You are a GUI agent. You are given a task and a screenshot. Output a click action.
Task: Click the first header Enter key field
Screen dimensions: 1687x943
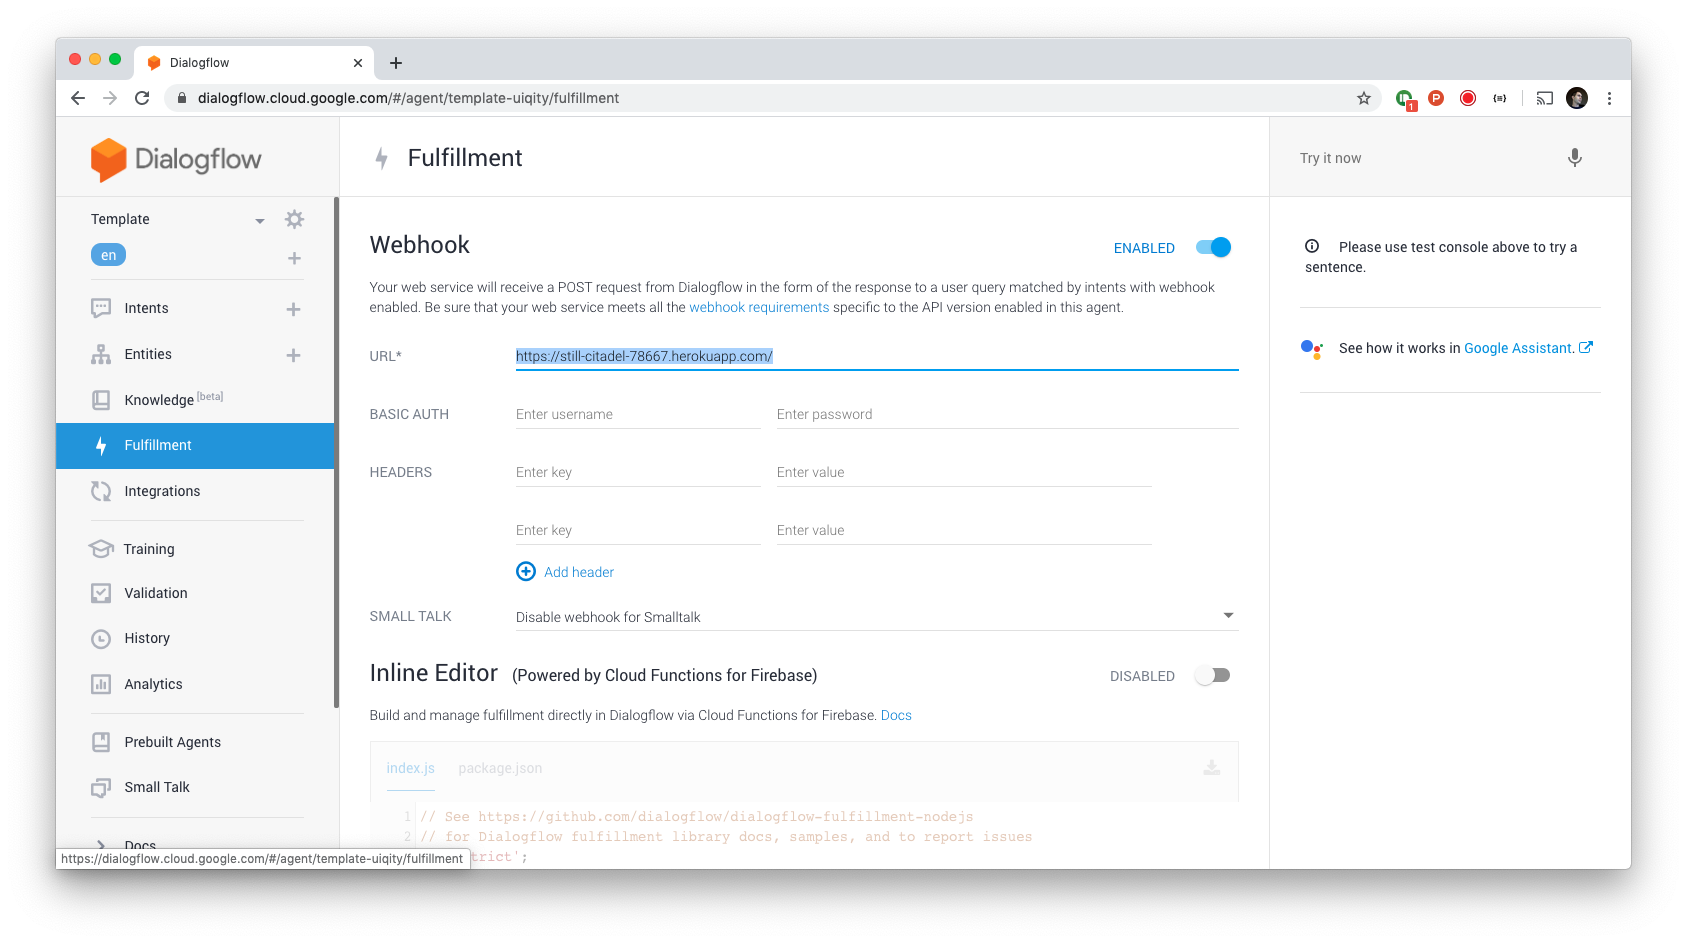point(638,472)
